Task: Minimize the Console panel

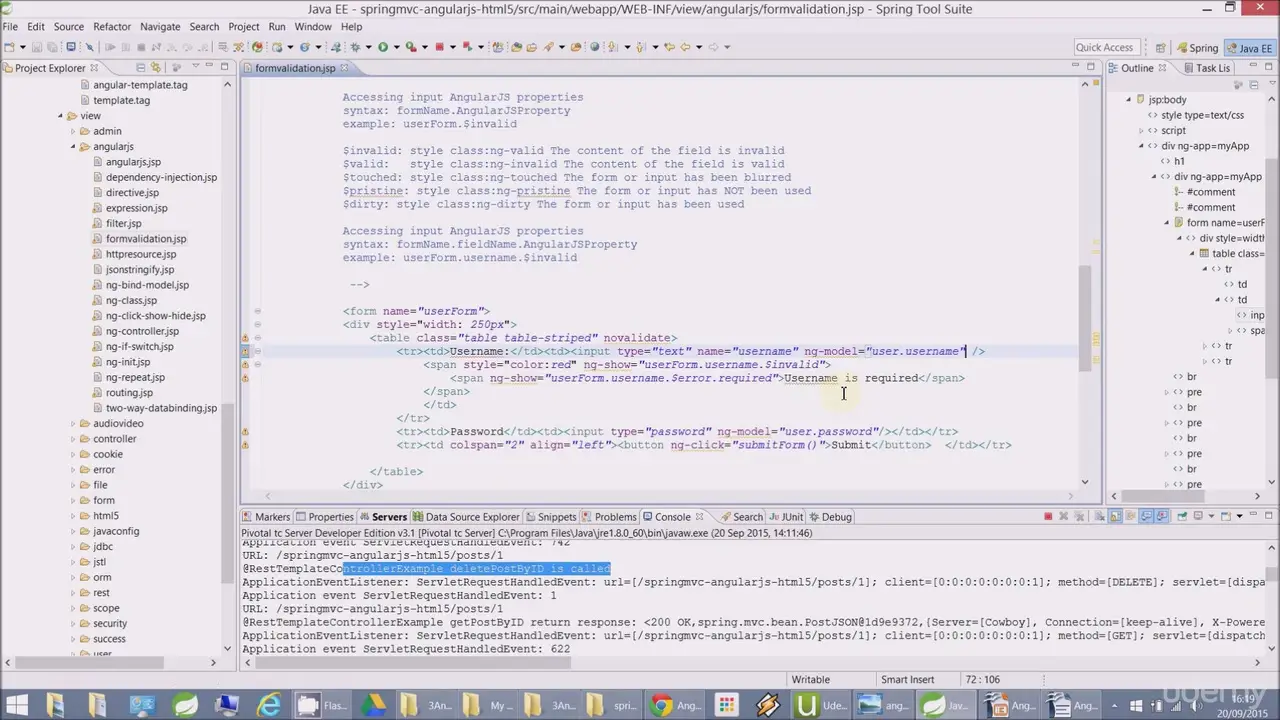Action: pyautogui.click(x=1253, y=515)
